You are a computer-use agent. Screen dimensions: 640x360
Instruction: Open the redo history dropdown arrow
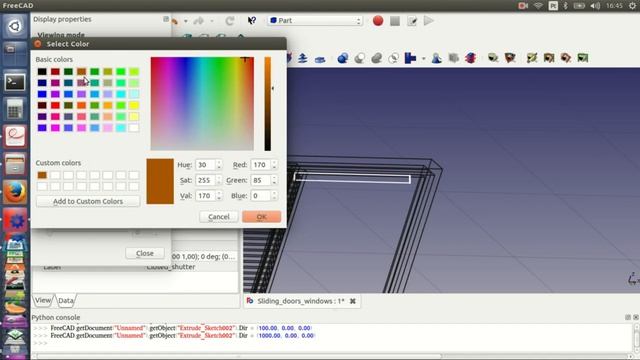point(211,21)
